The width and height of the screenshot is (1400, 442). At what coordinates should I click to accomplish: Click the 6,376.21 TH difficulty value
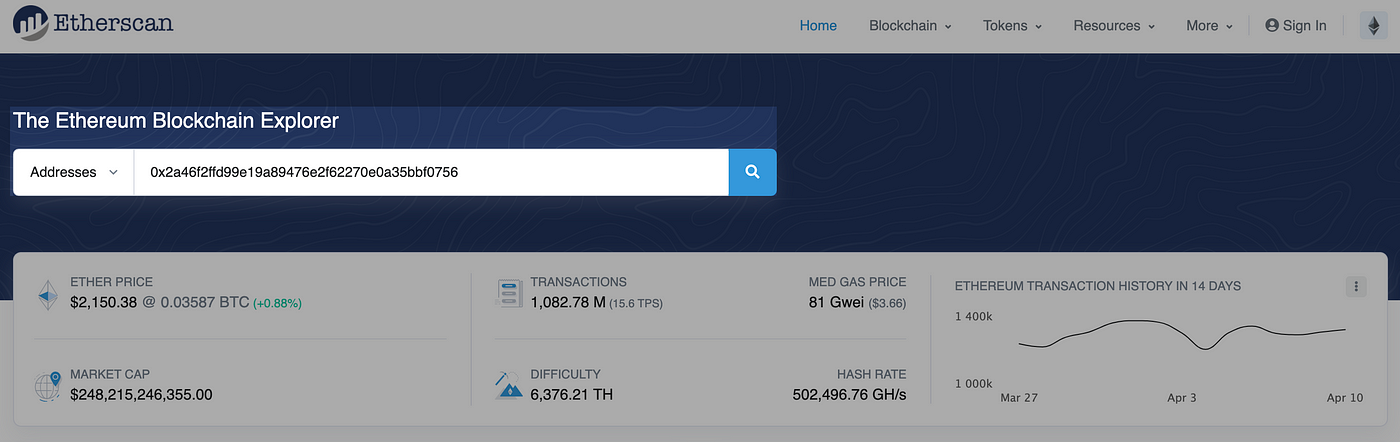click(571, 394)
